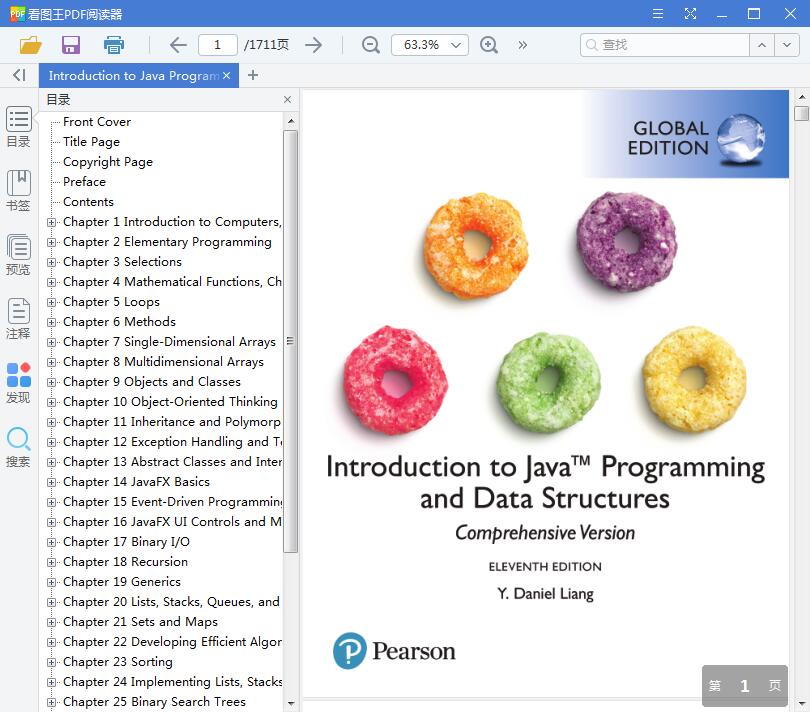Screen dimensions: 810x712
Task: Close the 目录 outline panel
Action: coord(288,99)
